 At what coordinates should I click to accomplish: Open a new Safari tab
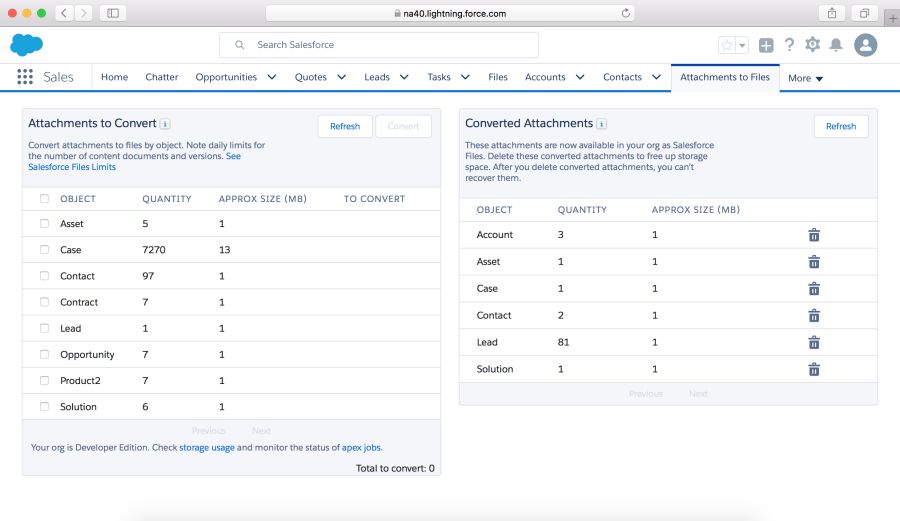click(893, 18)
